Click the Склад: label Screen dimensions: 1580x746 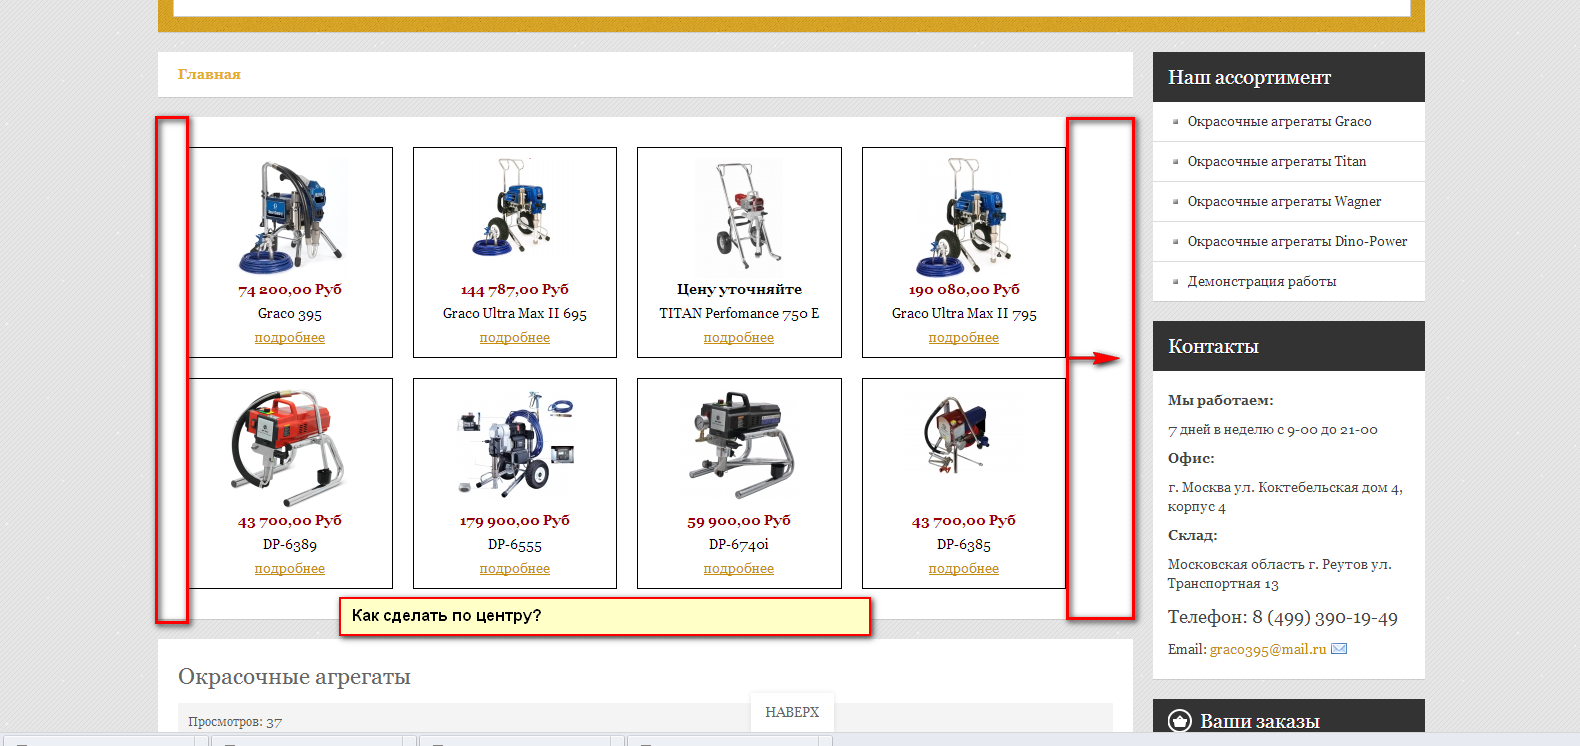[x=1193, y=535]
